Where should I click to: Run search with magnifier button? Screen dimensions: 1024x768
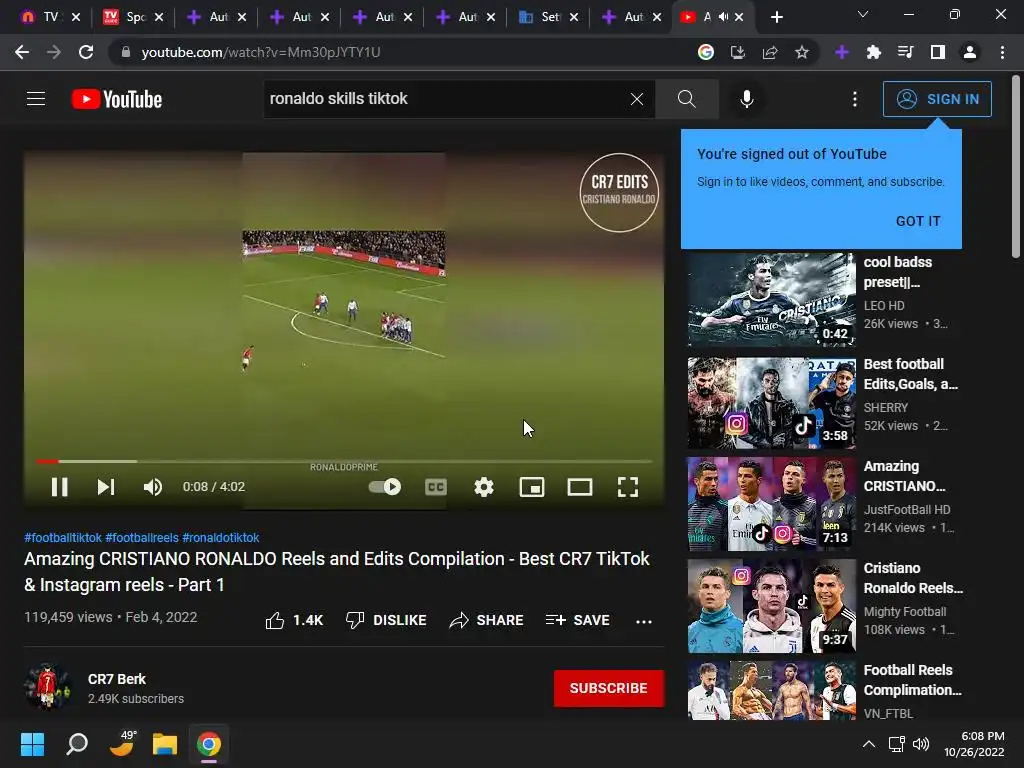click(x=687, y=99)
